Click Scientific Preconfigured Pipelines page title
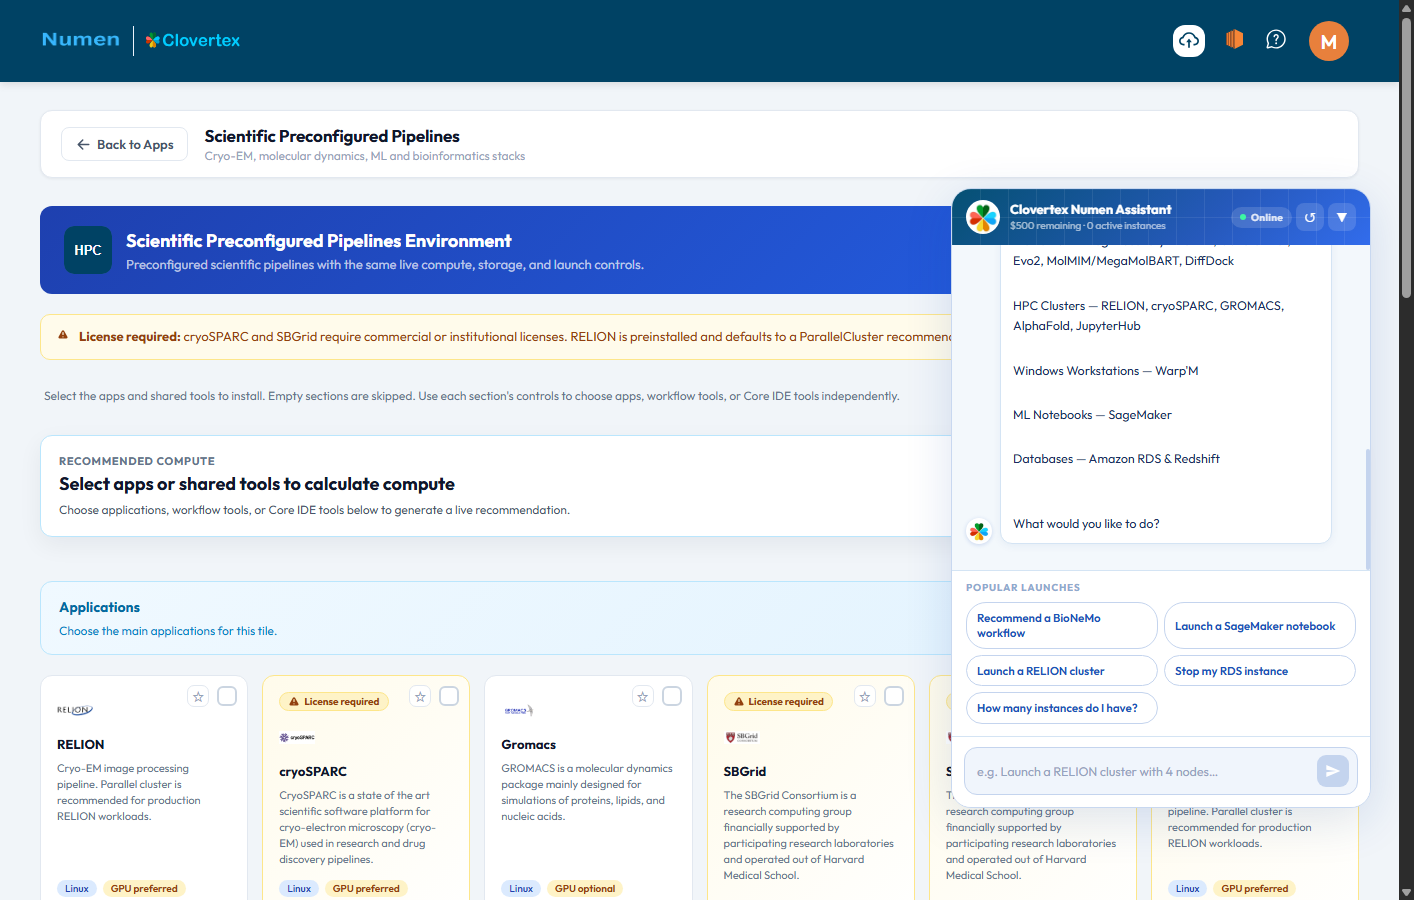Viewport: 1414px width, 900px height. [332, 136]
